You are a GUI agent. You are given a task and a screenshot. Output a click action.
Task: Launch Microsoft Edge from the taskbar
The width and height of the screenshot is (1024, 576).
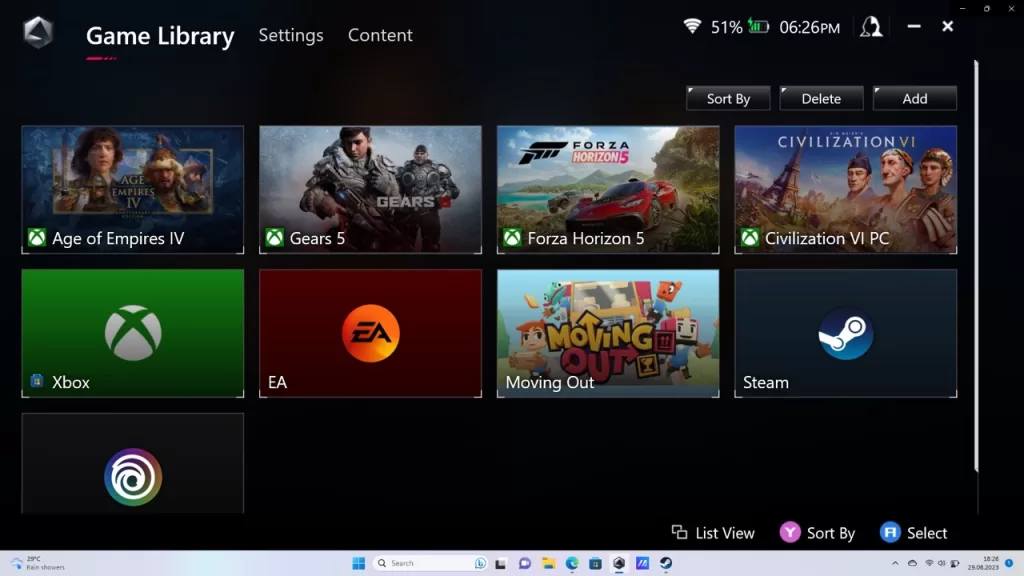pos(572,563)
